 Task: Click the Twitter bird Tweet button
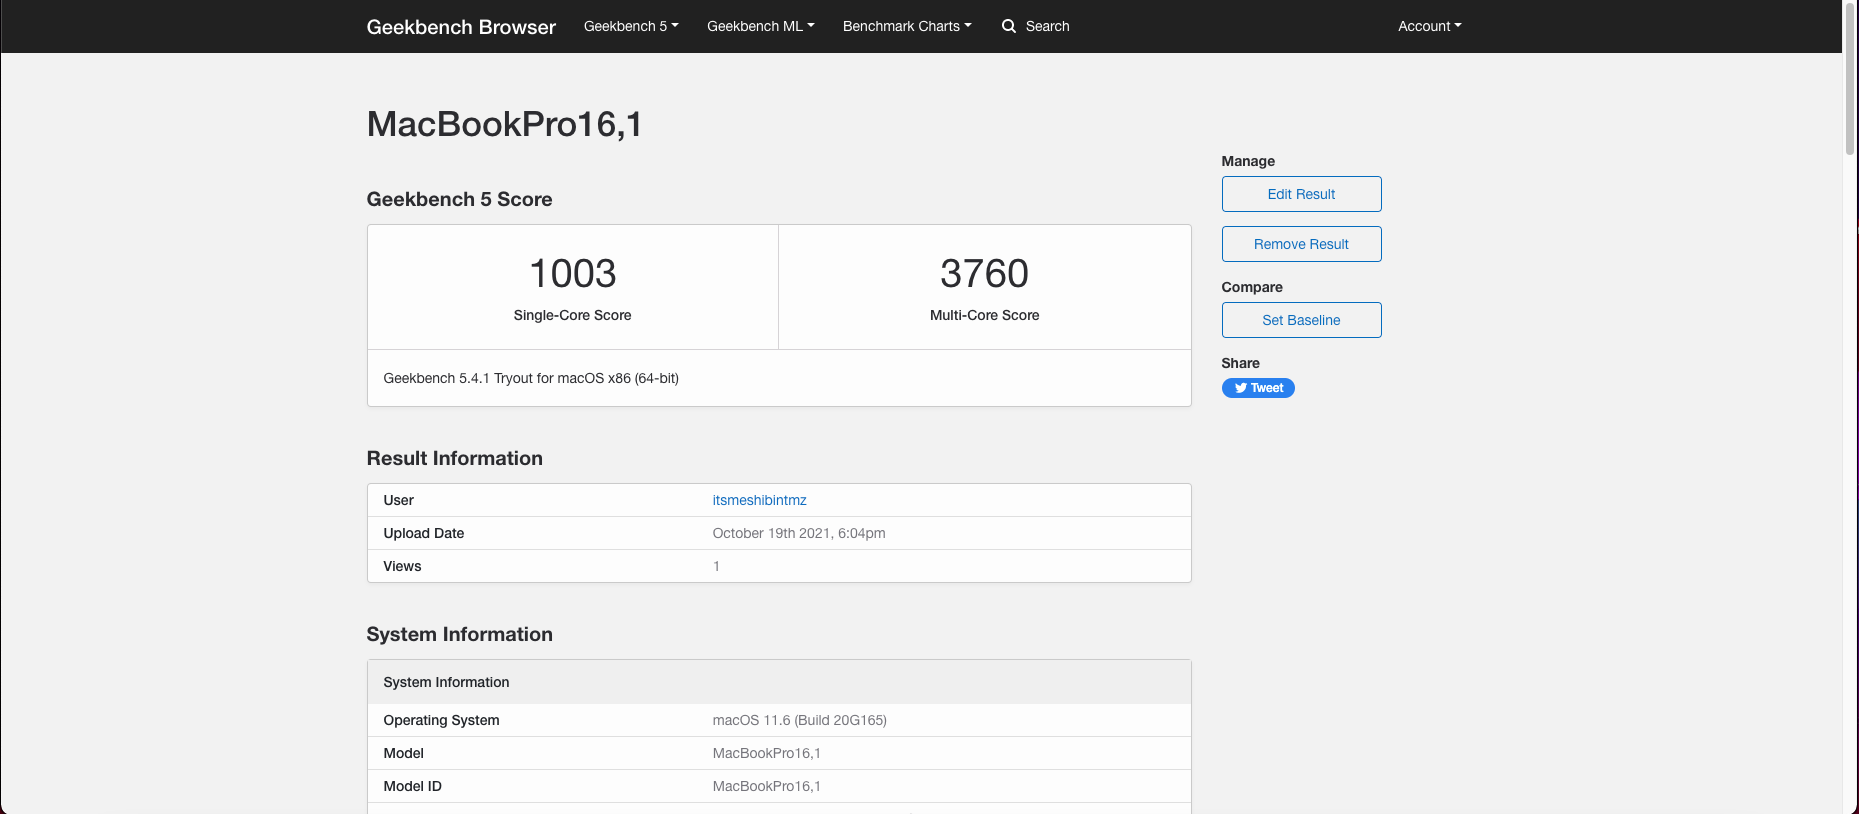tap(1258, 388)
